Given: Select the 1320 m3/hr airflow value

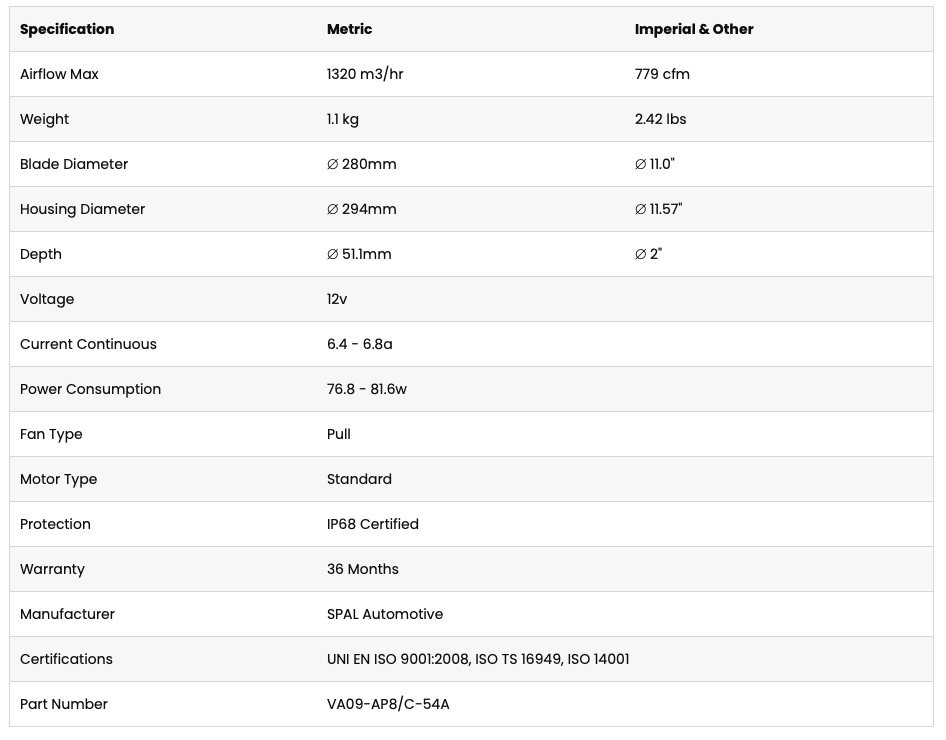Looking at the screenshot, I should [365, 74].
